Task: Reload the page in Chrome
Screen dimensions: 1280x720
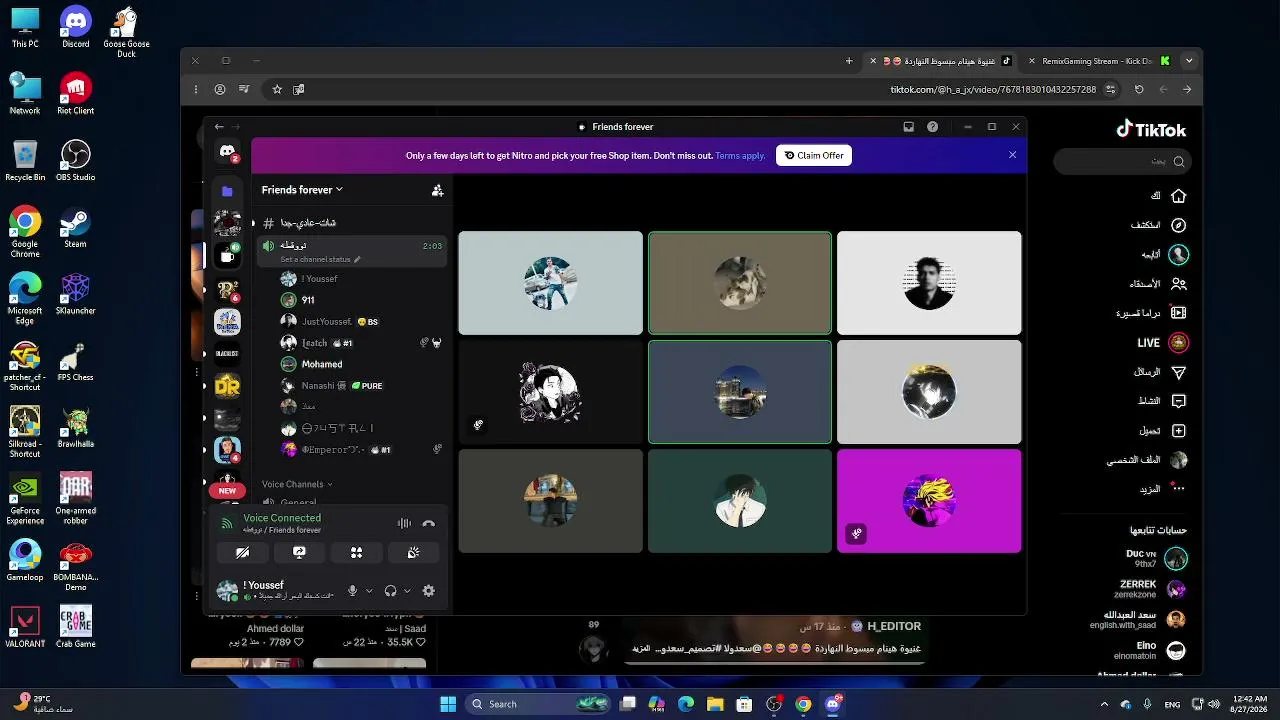Action: pos(1139,89)
